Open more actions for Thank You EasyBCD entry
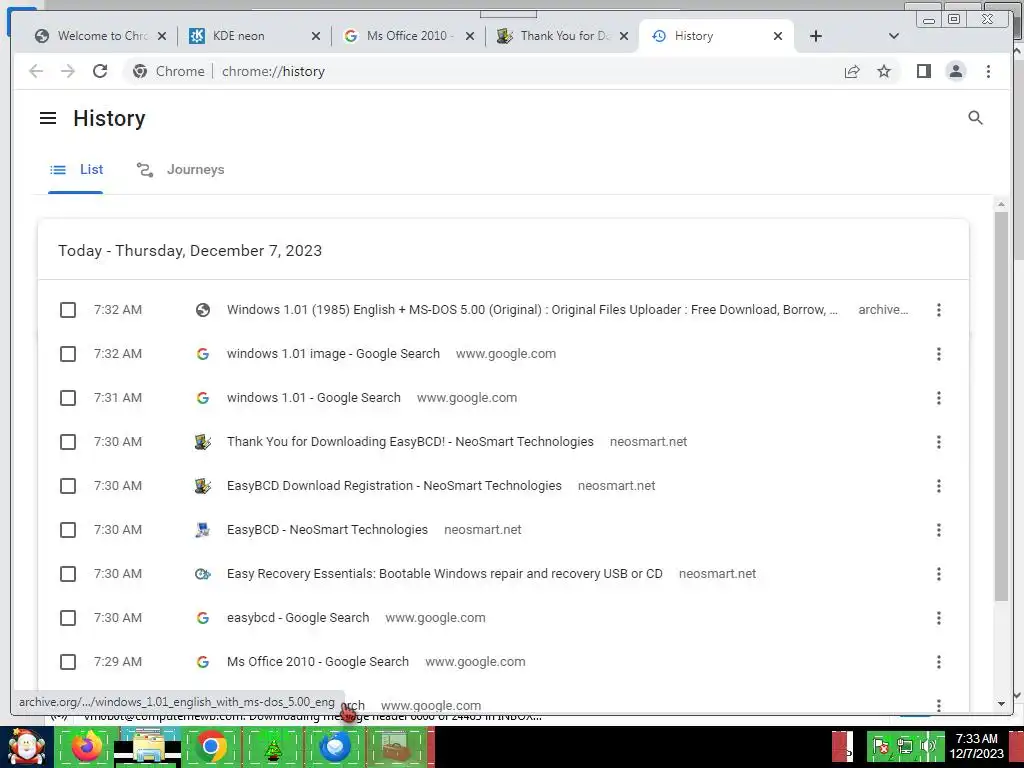This screenshot has width=1024, height=768. [938, 442]
